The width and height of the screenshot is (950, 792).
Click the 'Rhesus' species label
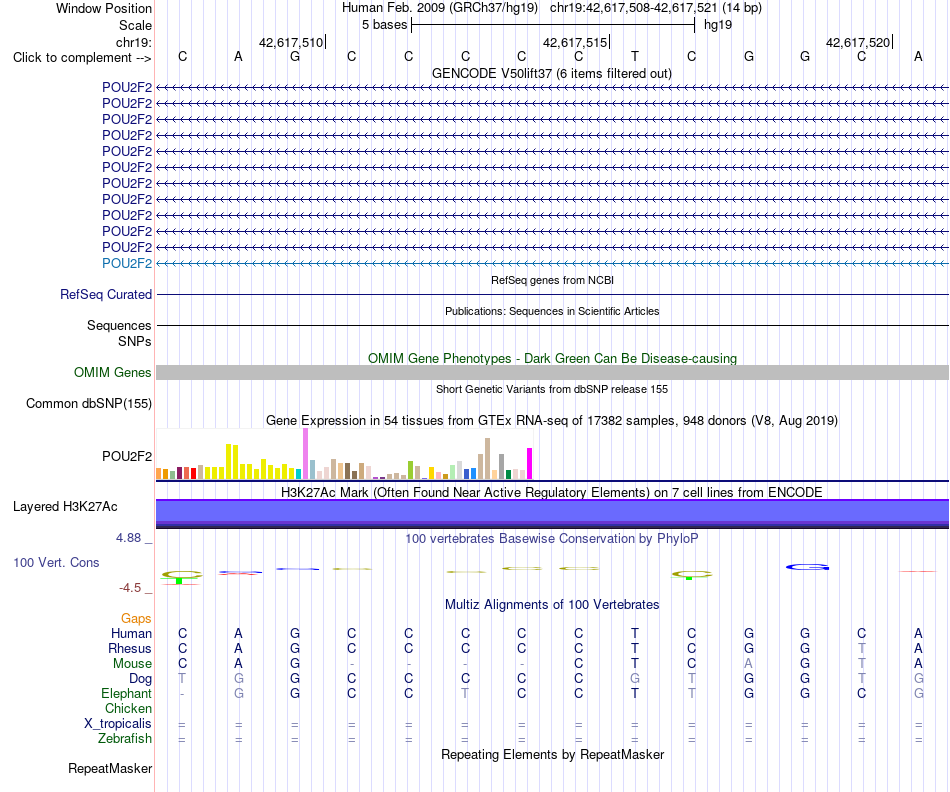point(130,648)
